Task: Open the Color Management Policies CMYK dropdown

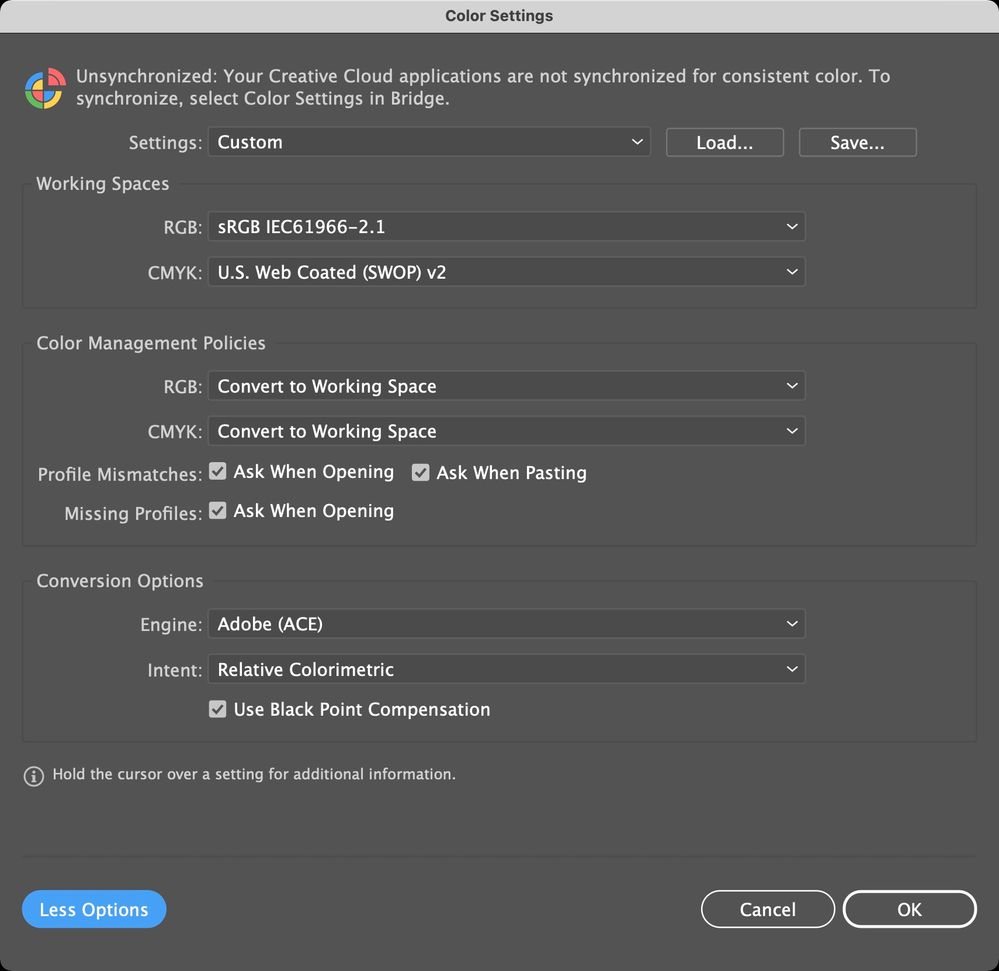Action: [x=507, y=431]
